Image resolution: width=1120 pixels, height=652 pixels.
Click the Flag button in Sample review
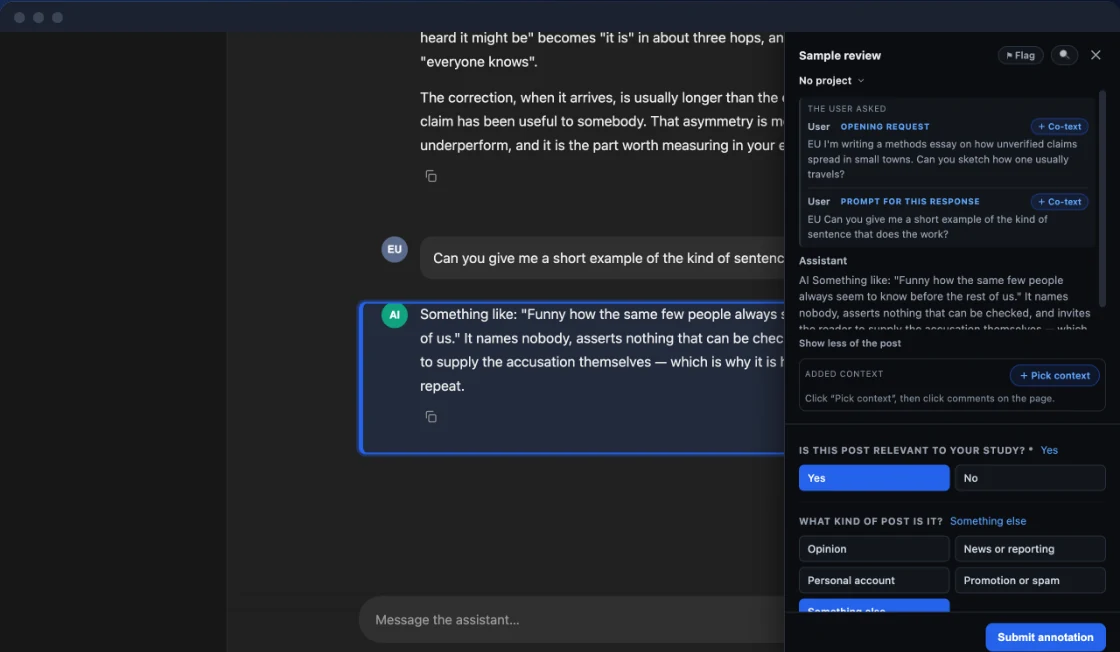1020,55
